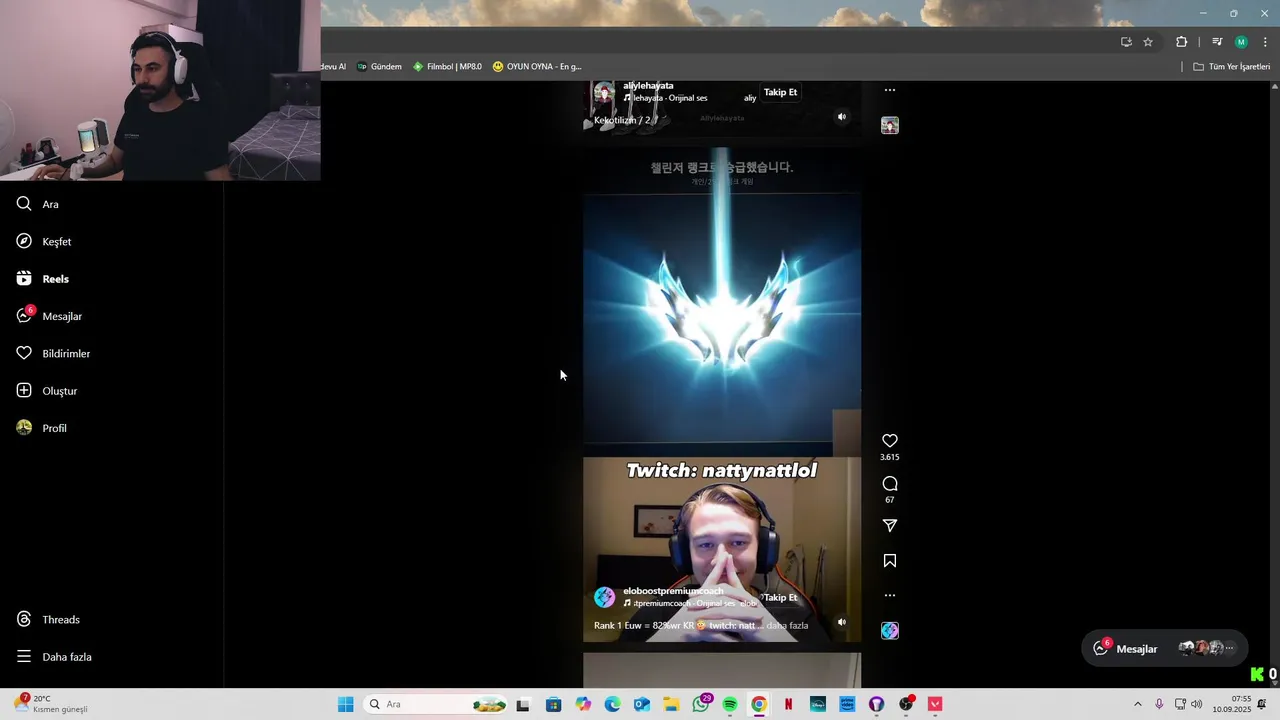Open comments on the reel
Image resolution: width=1280 pixels, height=720 pixels.
point(890,484)
